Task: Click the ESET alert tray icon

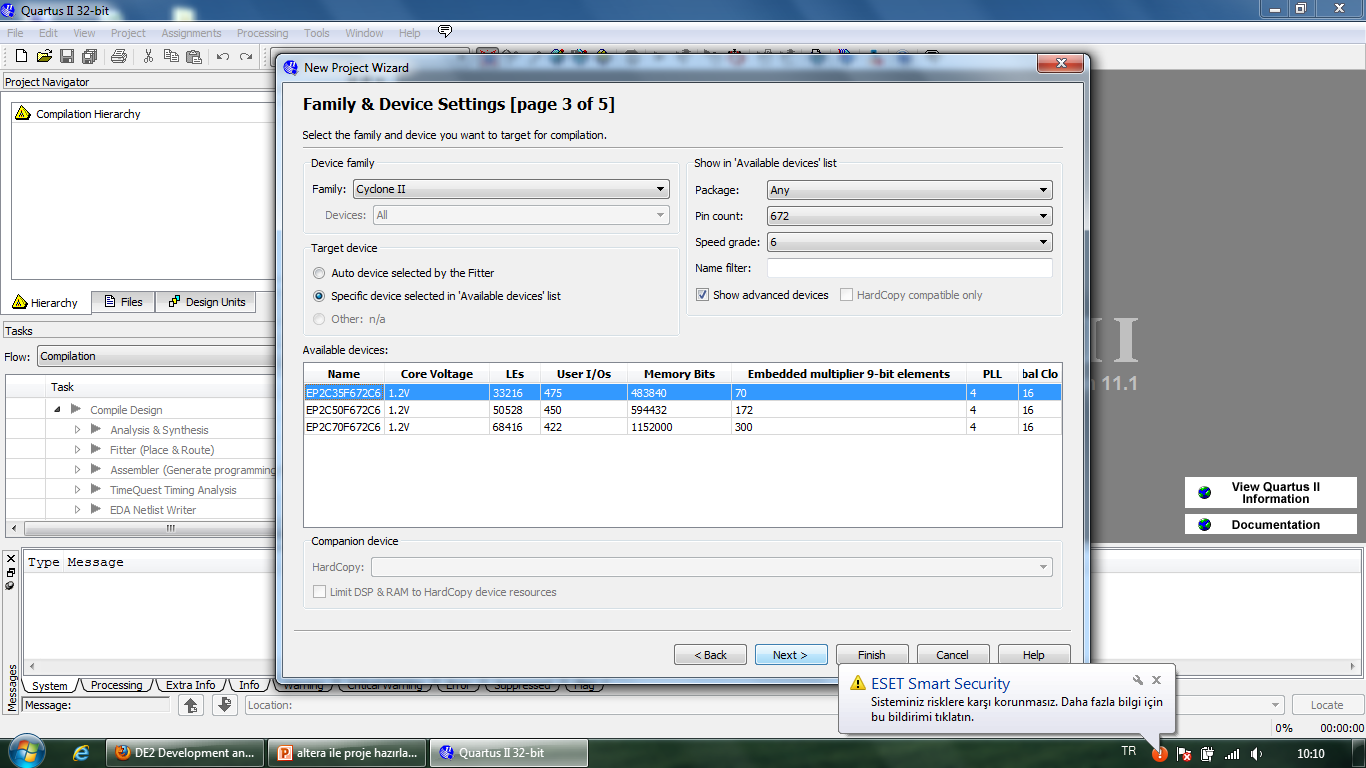Action: pos(1159,753)
